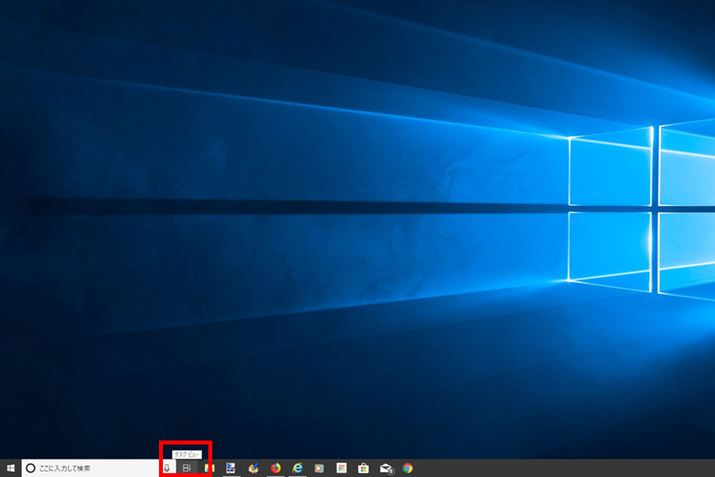Open the Windows Start menu
This screenshot has height=477, width=715.
point(10,468)
